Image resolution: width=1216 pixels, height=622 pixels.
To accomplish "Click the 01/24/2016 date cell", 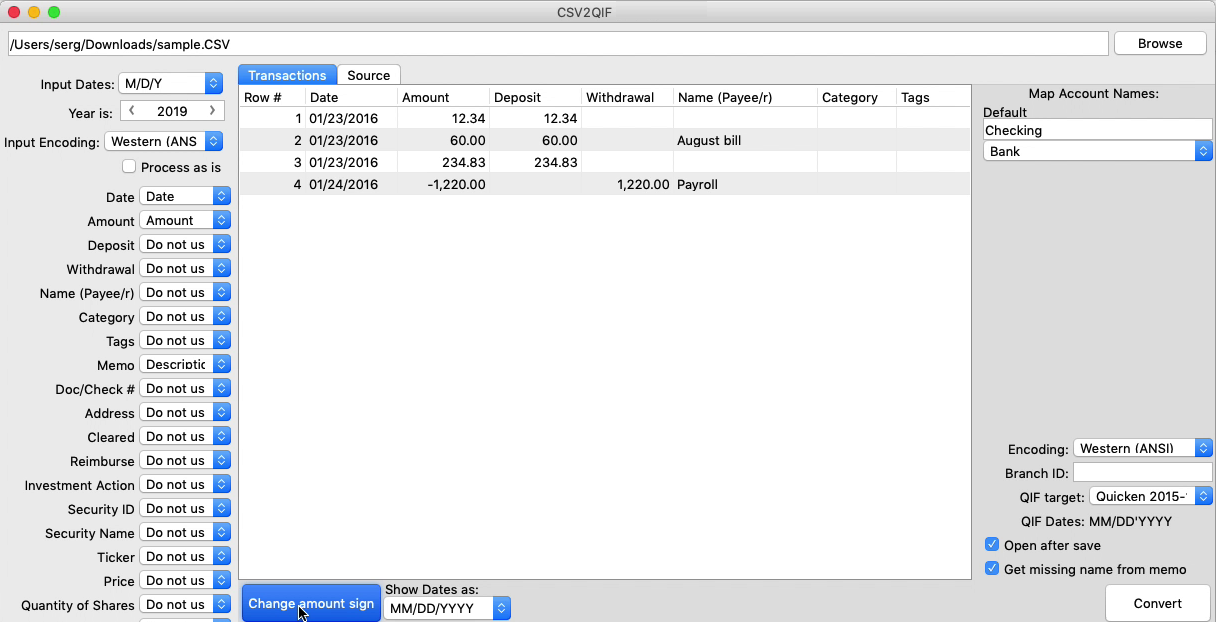I will coord(351,185).
